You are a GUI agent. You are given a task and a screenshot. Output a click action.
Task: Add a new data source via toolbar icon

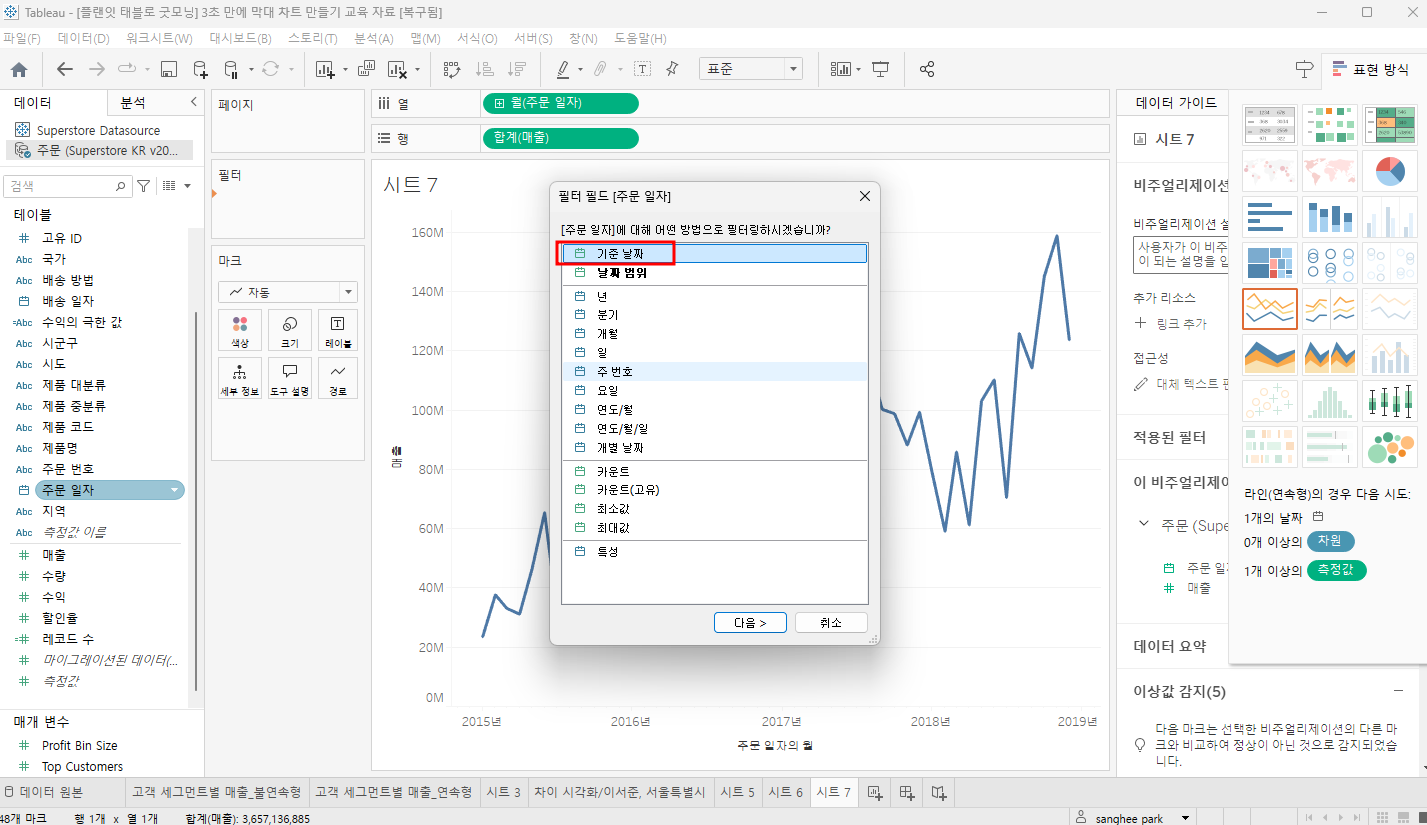point(200,69)
